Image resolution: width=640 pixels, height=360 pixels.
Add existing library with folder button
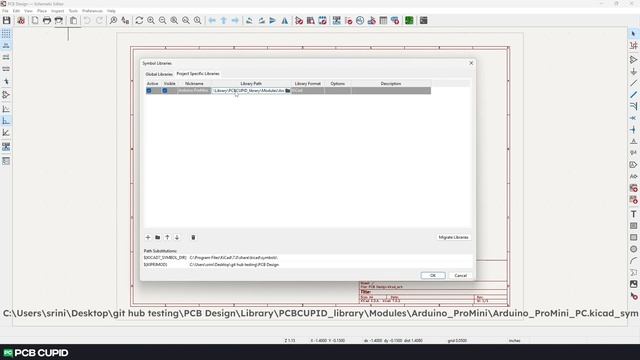tap(158, 237)
